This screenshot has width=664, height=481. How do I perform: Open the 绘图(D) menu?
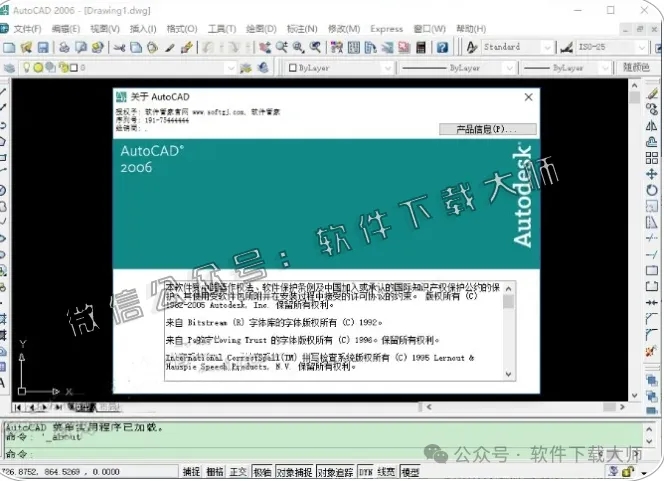point(261,29)
